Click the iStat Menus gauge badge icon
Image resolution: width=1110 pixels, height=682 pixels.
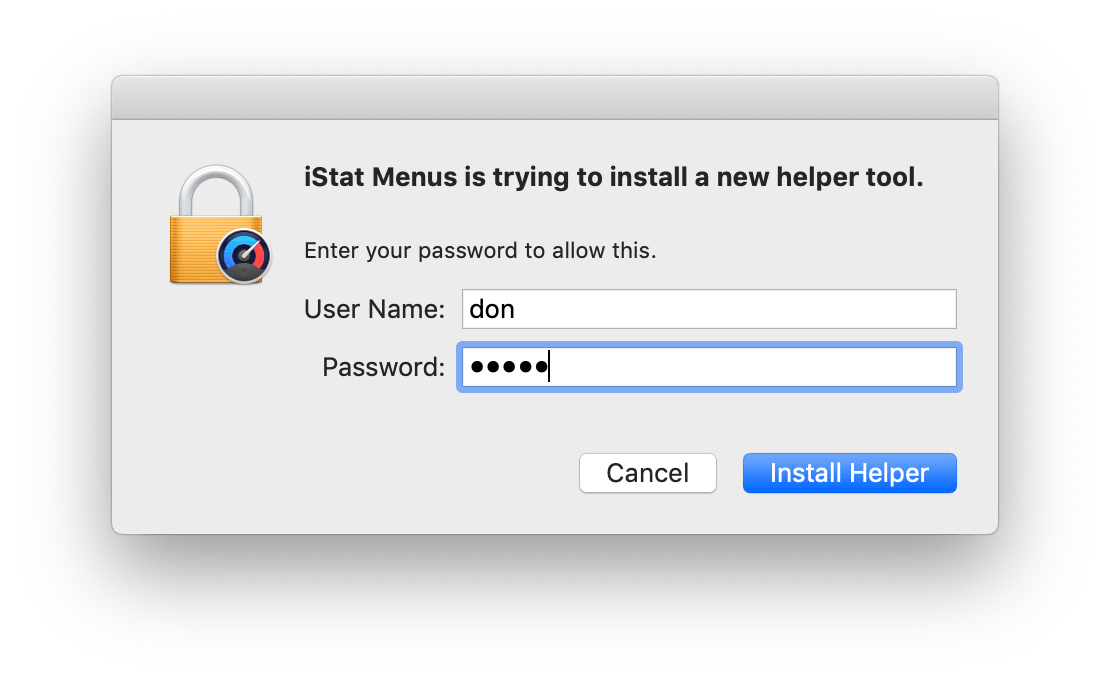pos(244,256)
